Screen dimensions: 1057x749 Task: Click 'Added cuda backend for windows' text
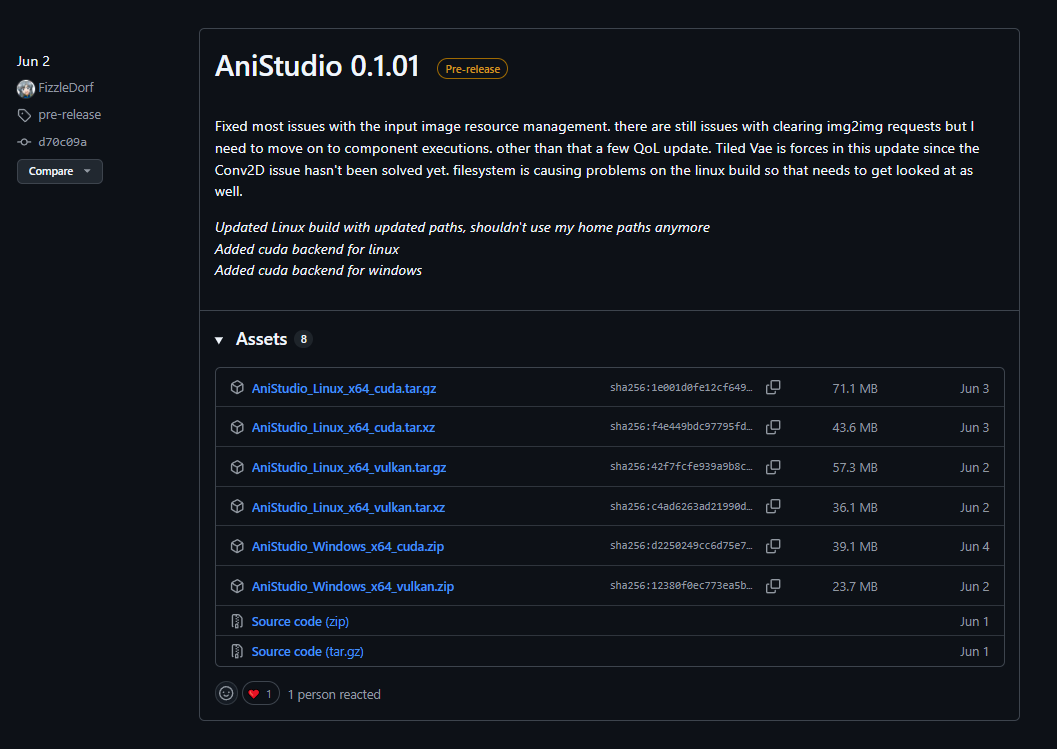click(x=318, y=270)
